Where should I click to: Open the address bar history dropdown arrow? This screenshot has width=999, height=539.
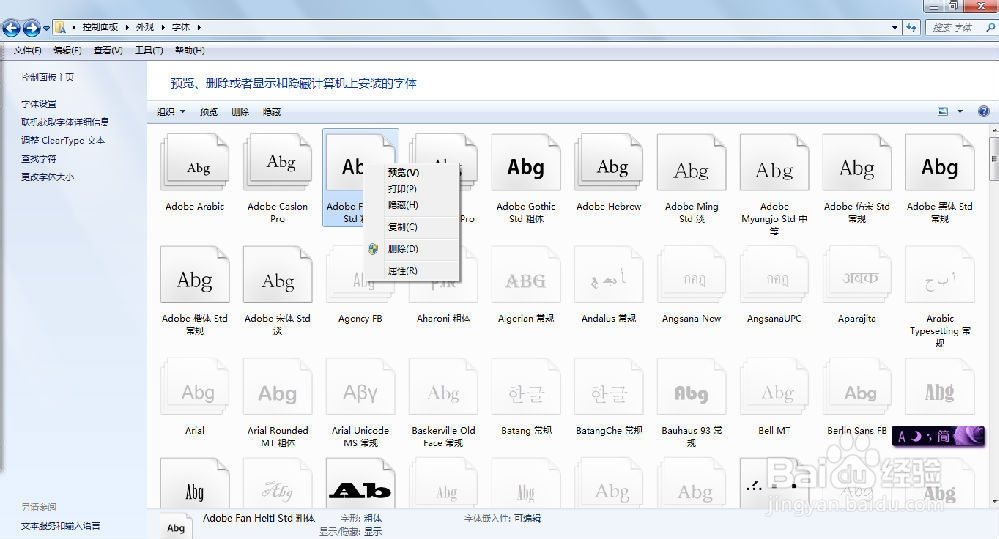[895, 27]
